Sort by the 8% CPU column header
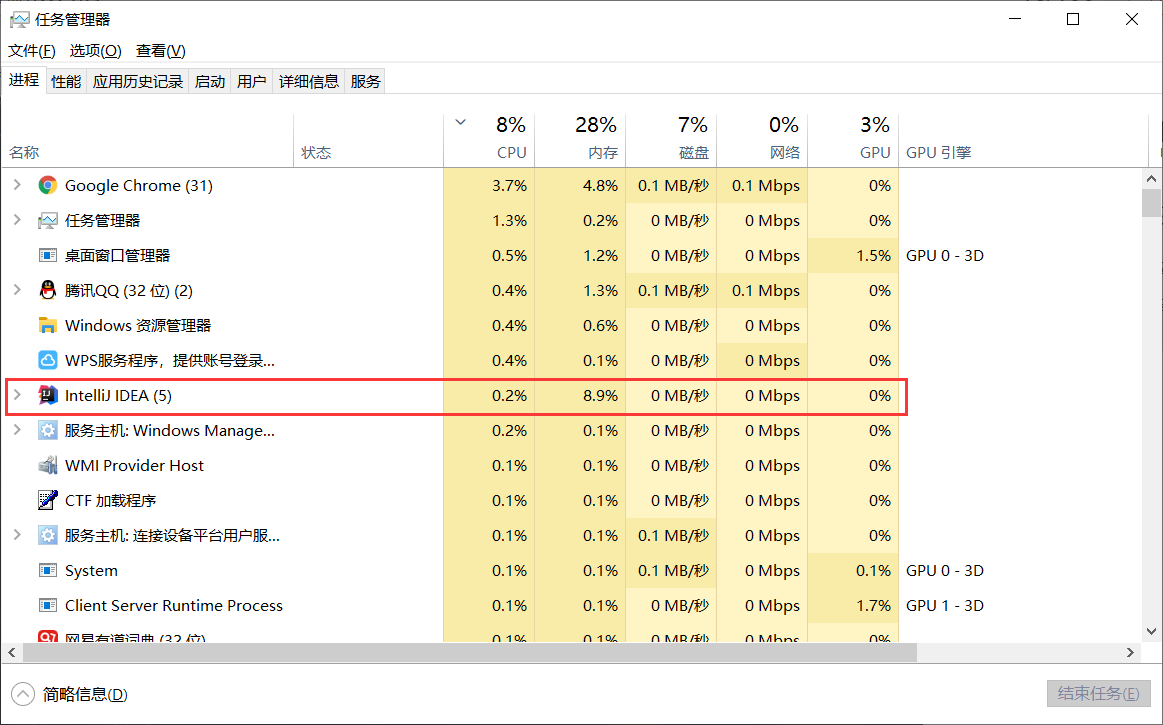Image resolution: width=1163 pixels, height=725 pixels. tap(489, 141)
